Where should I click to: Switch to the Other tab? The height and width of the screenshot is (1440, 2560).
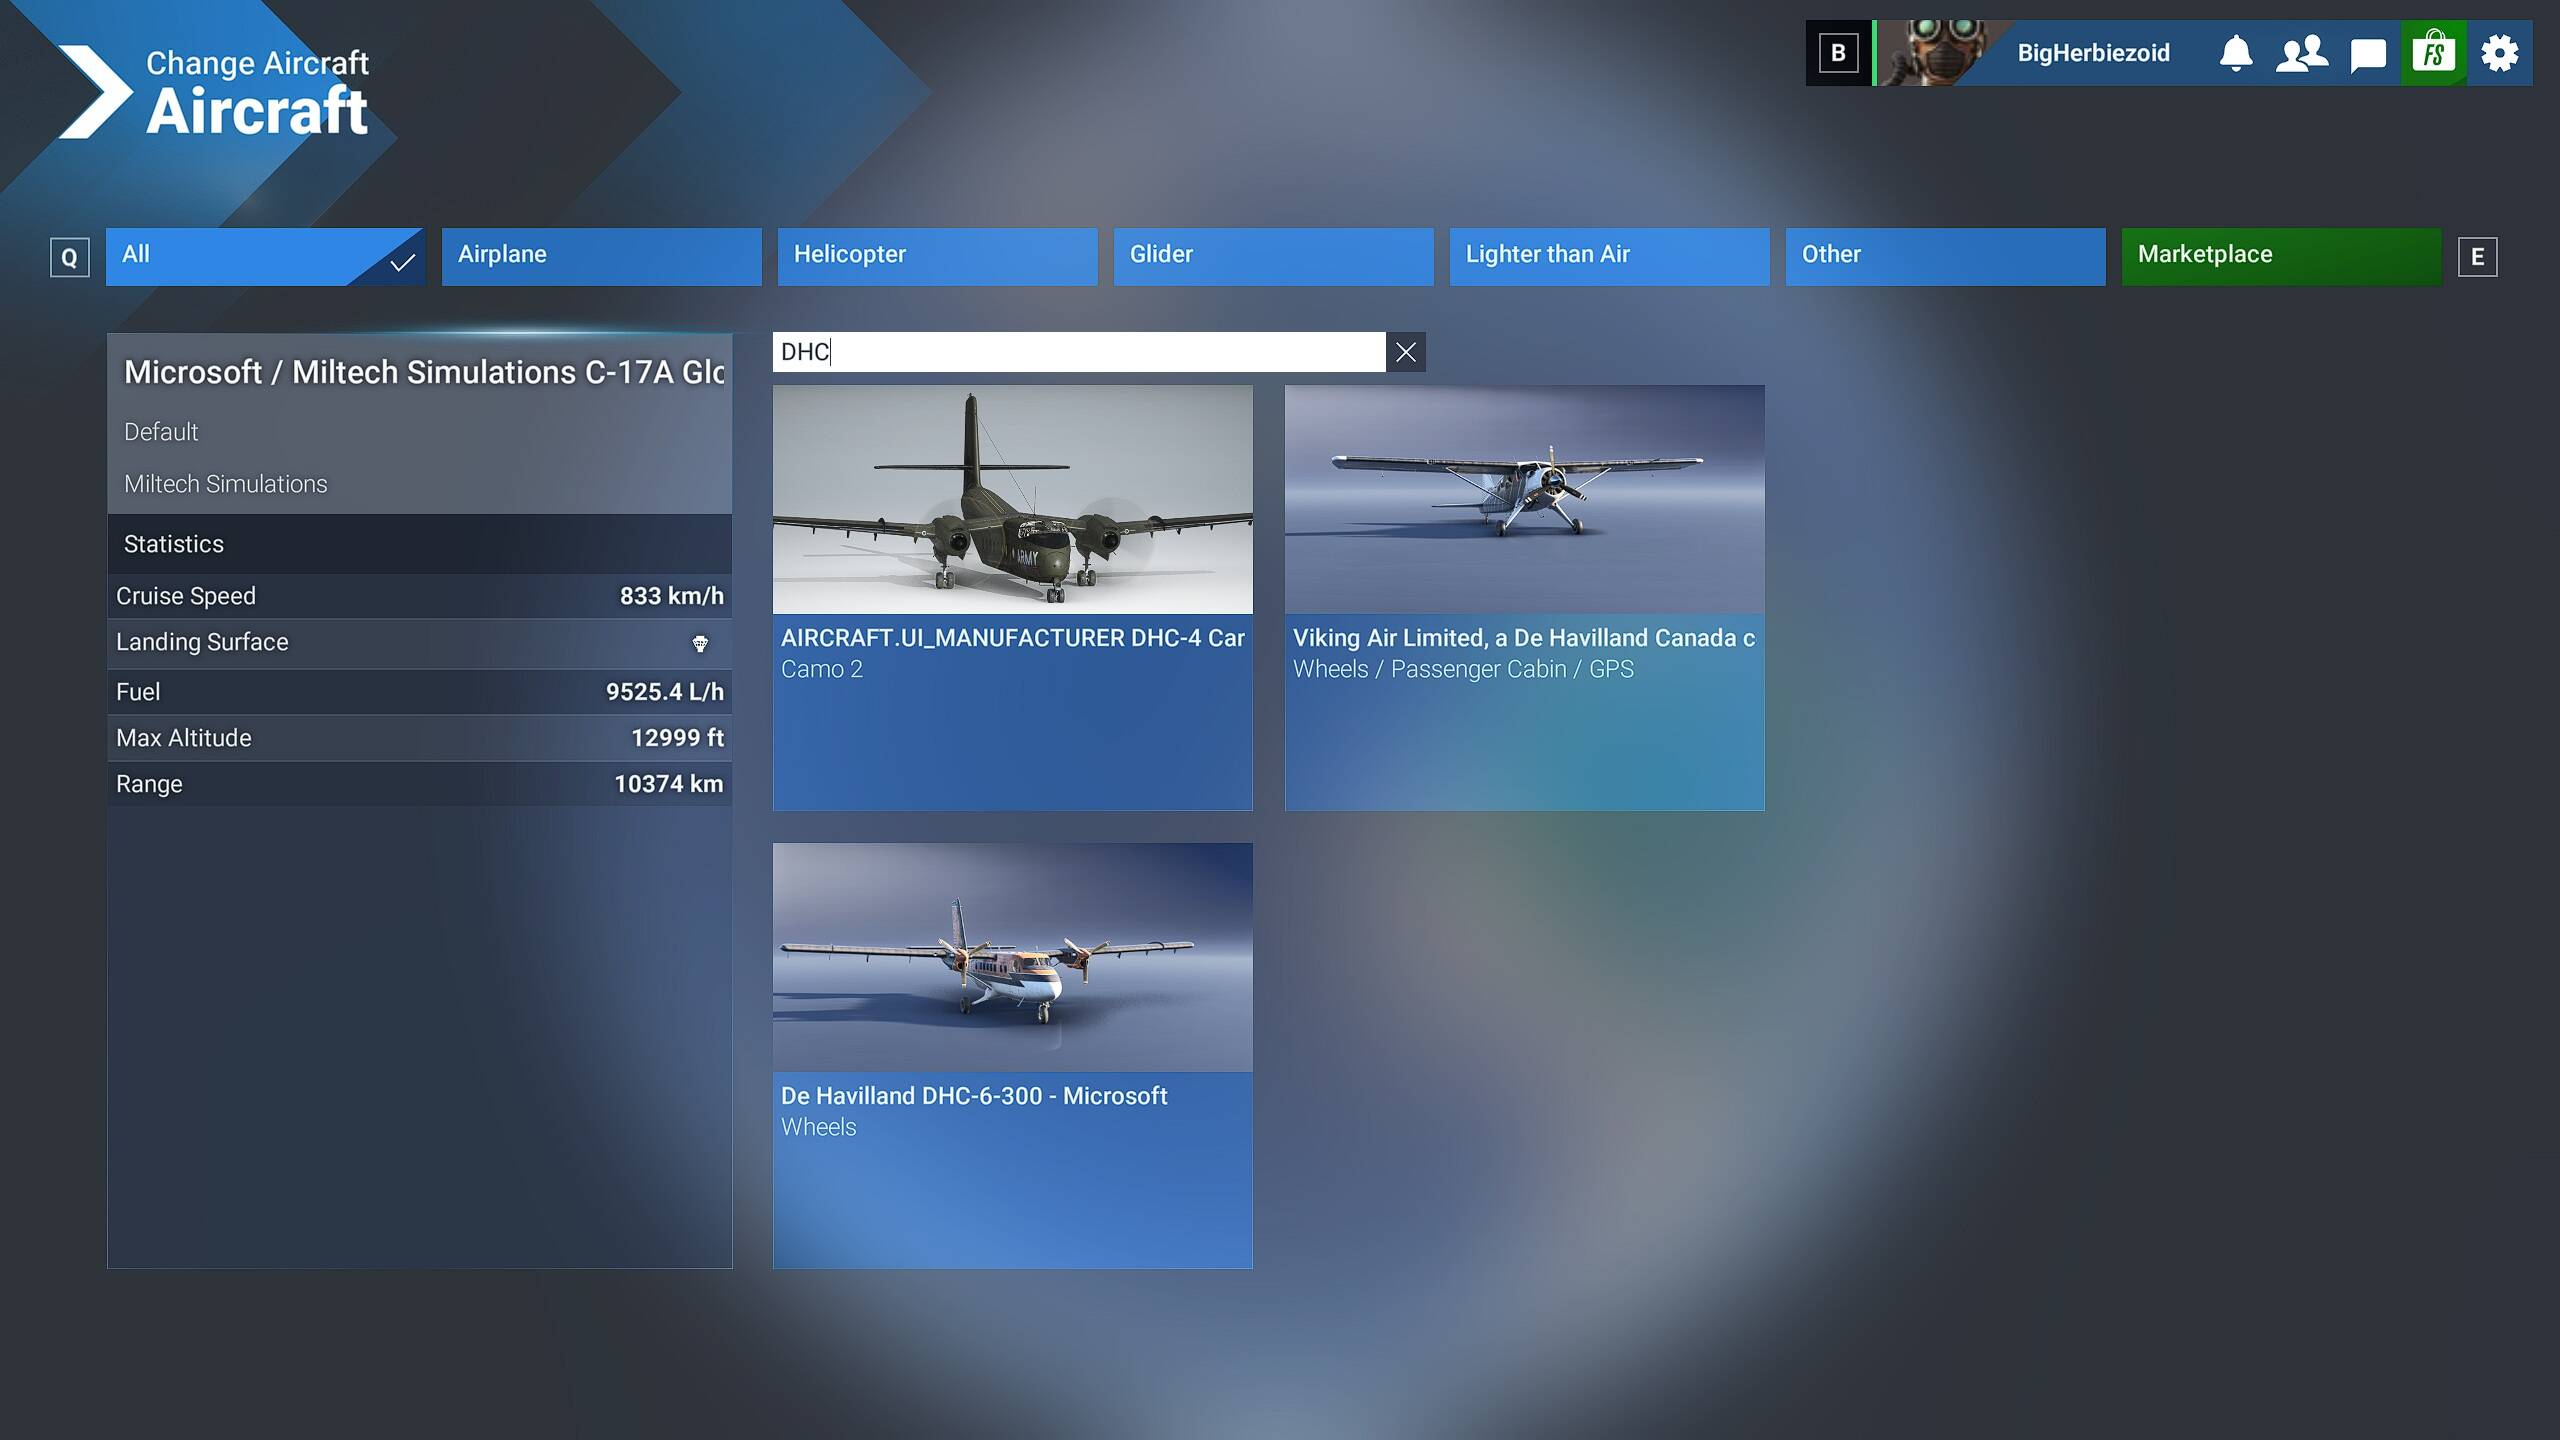tap(1945, 257)
